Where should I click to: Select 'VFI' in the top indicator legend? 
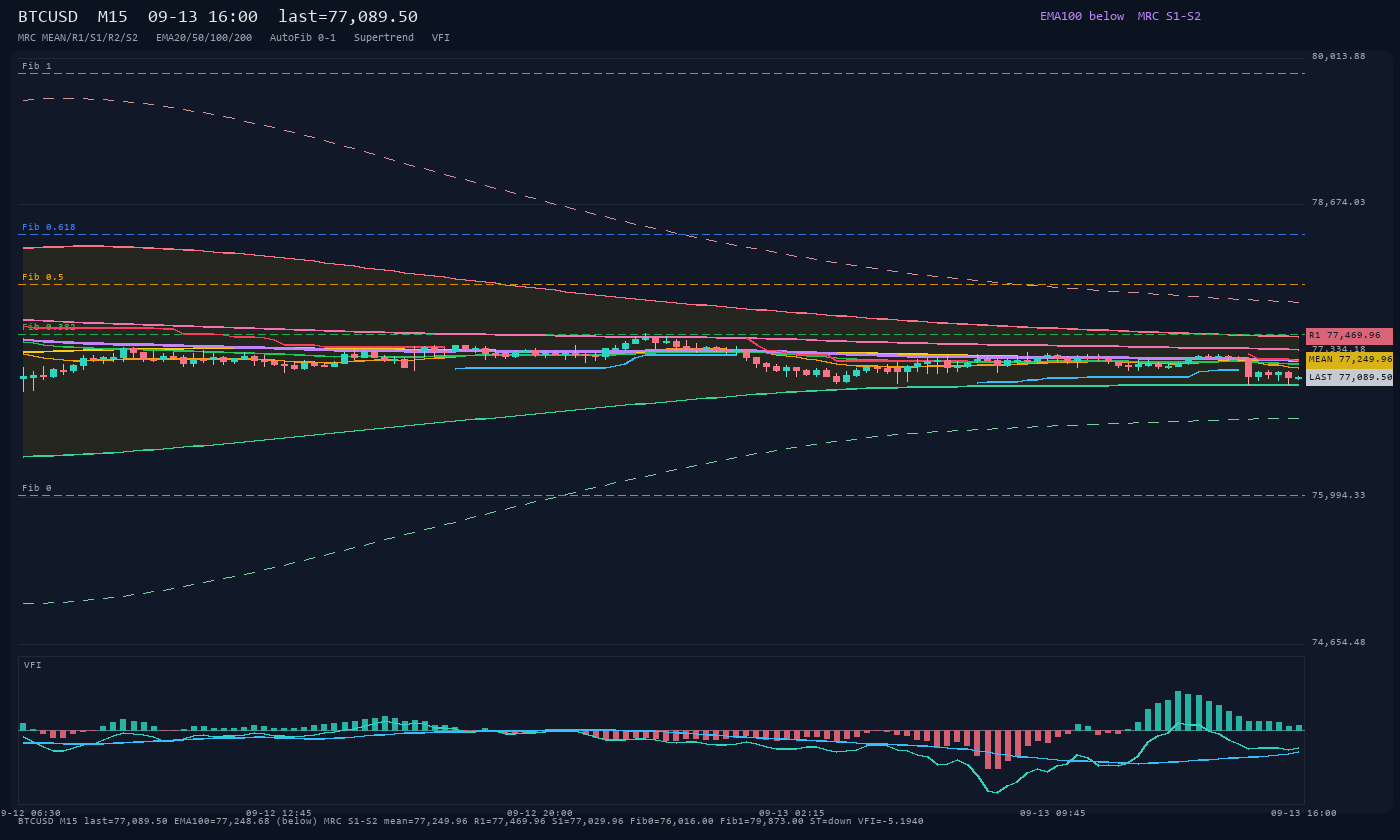(441, 37)
